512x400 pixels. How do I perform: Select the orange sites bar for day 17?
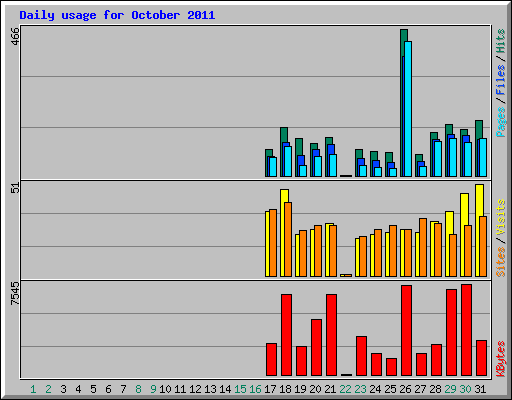273,243
